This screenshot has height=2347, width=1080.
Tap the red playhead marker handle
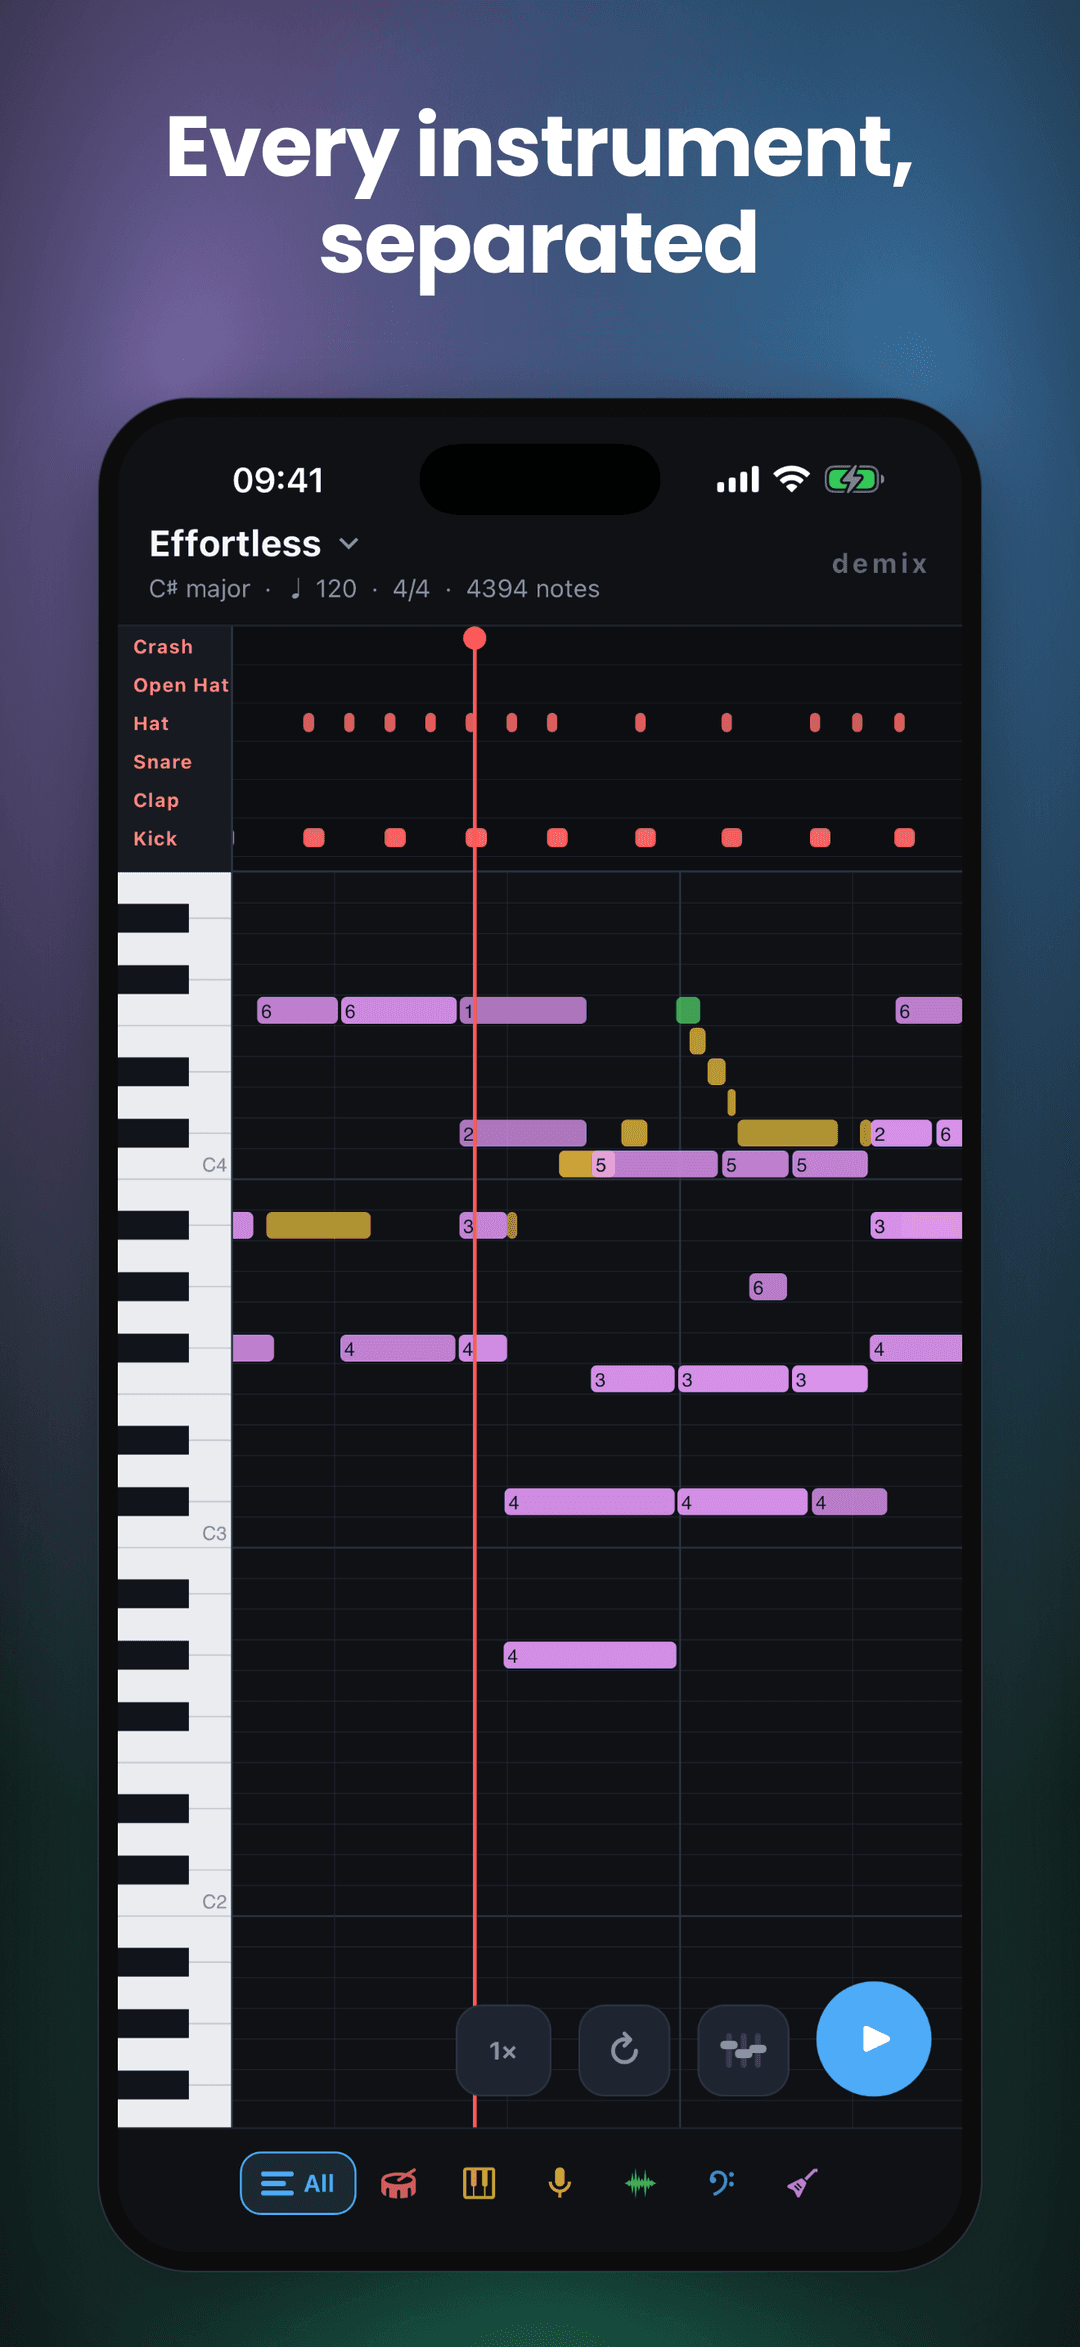pos(475,638)
